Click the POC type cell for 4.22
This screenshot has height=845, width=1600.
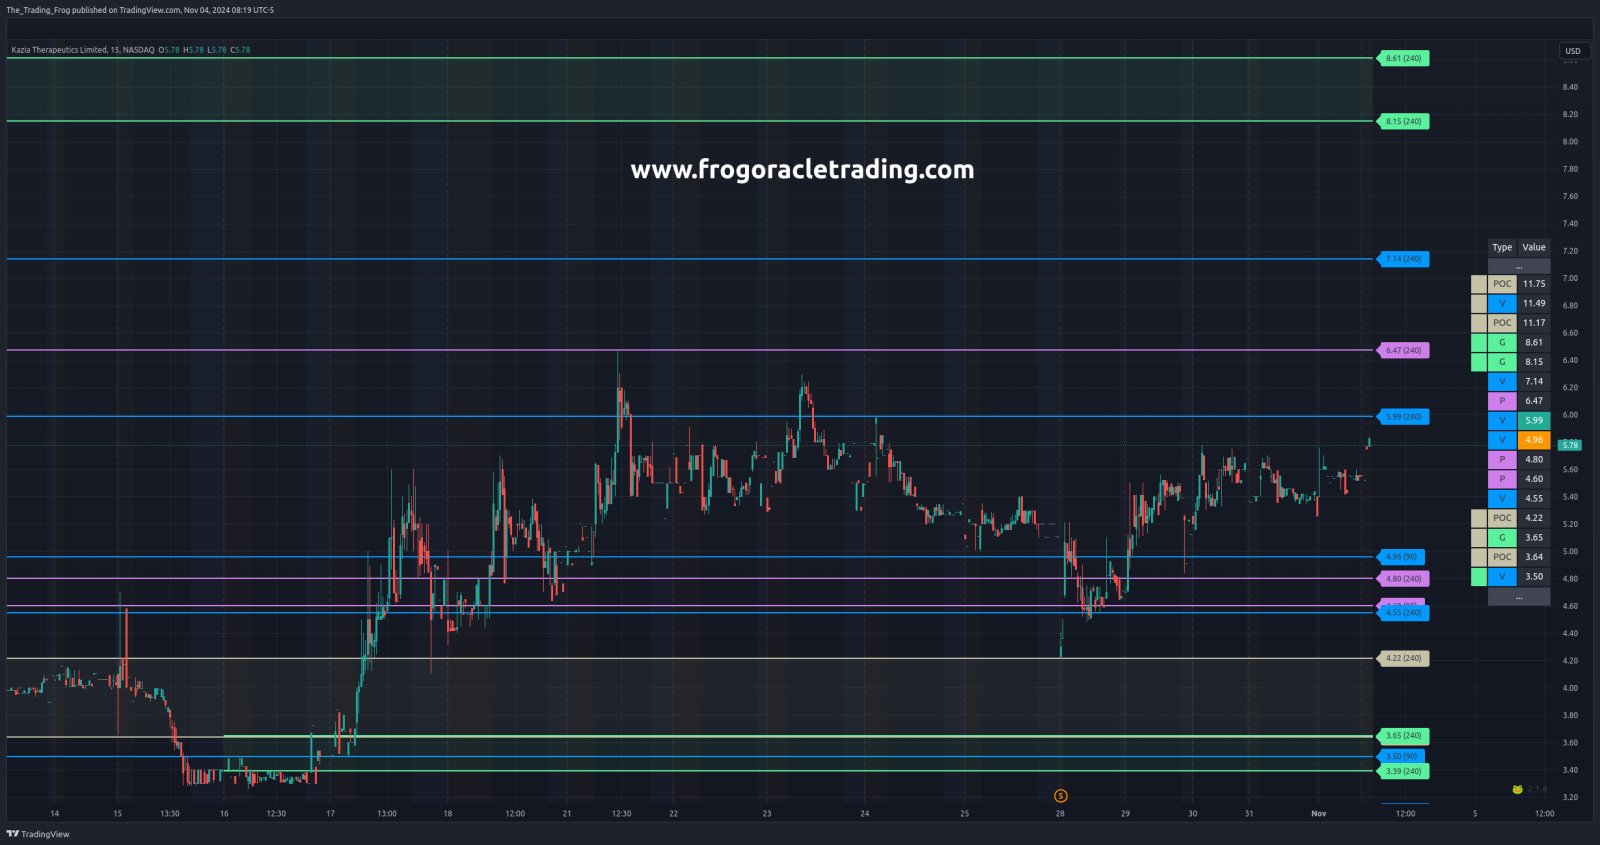1502,518
